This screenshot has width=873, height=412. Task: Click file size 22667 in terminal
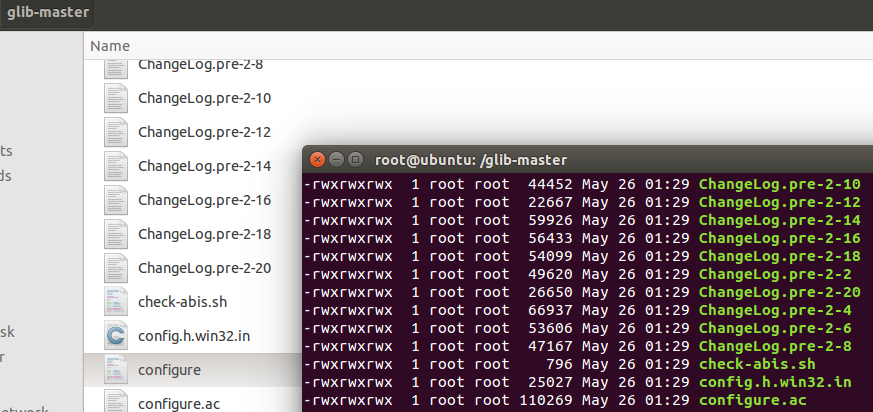pos(550,202)
